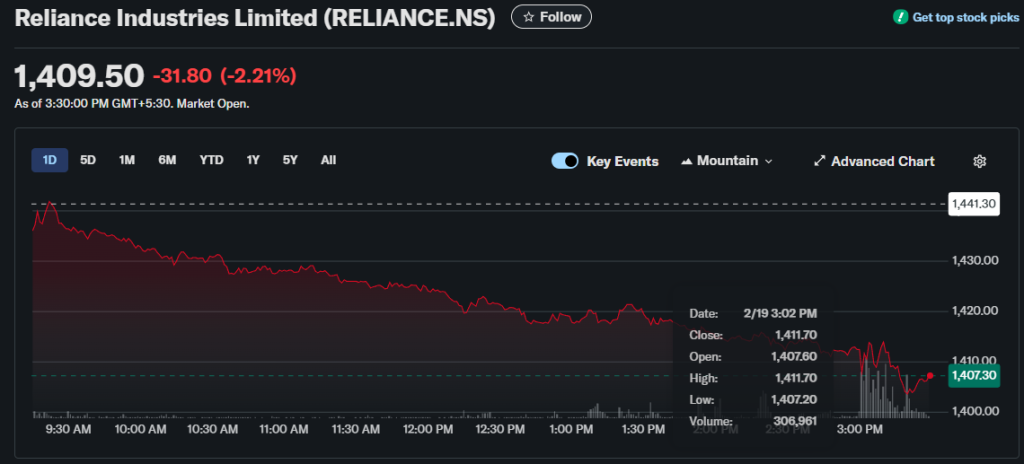Open the Advanced Chart view
Screen dimensions: 1024x464
point(874,161)
